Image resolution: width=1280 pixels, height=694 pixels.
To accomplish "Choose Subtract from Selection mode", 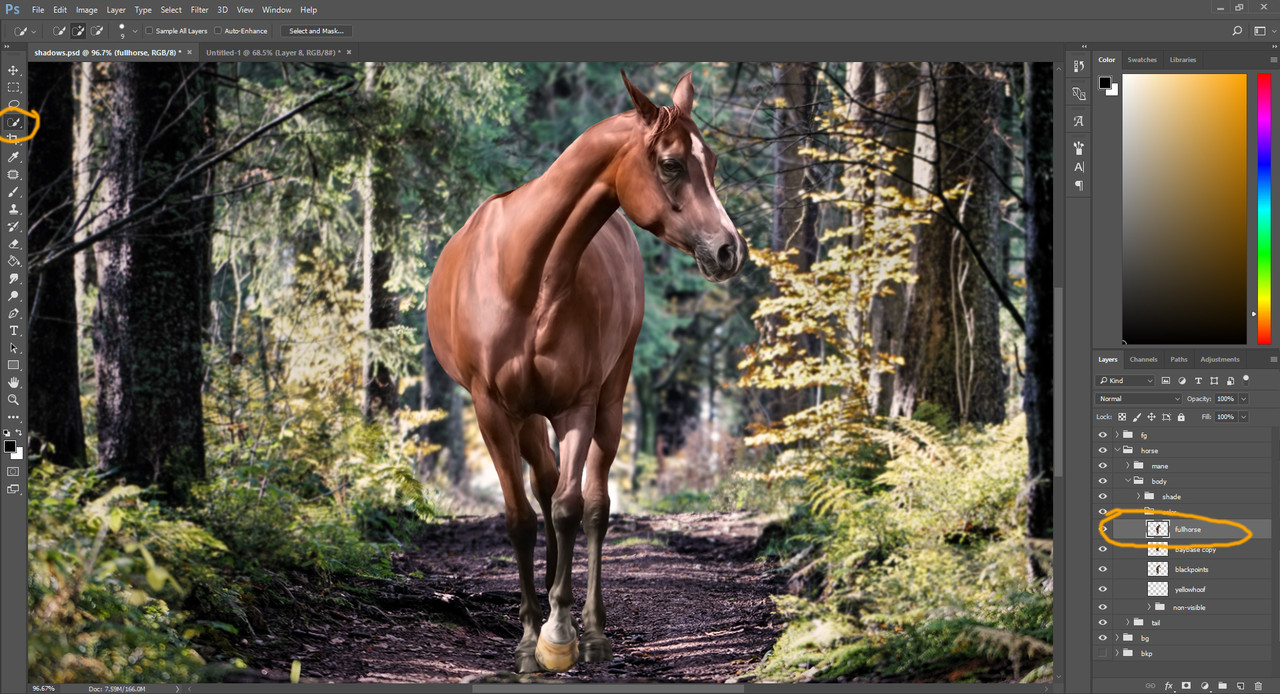I will 97,31.
